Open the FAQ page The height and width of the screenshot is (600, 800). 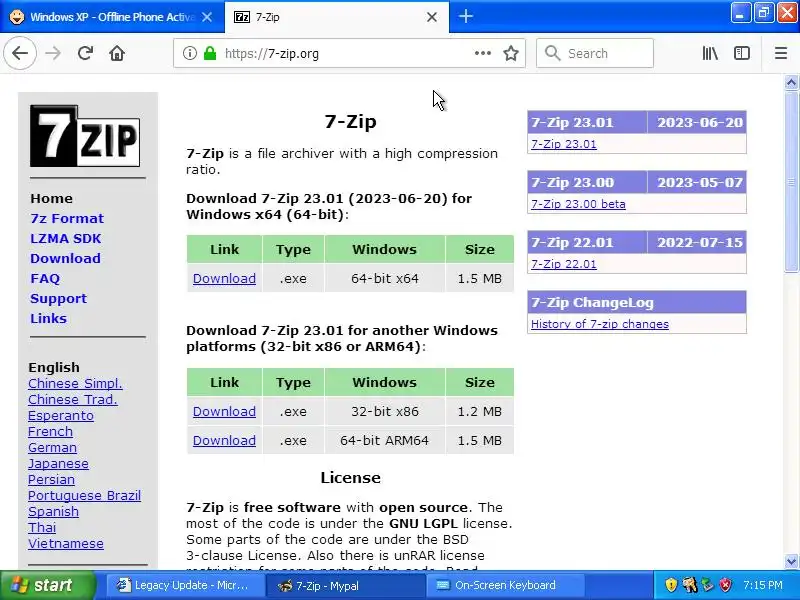pyautogui.click(x=45, y=279)
